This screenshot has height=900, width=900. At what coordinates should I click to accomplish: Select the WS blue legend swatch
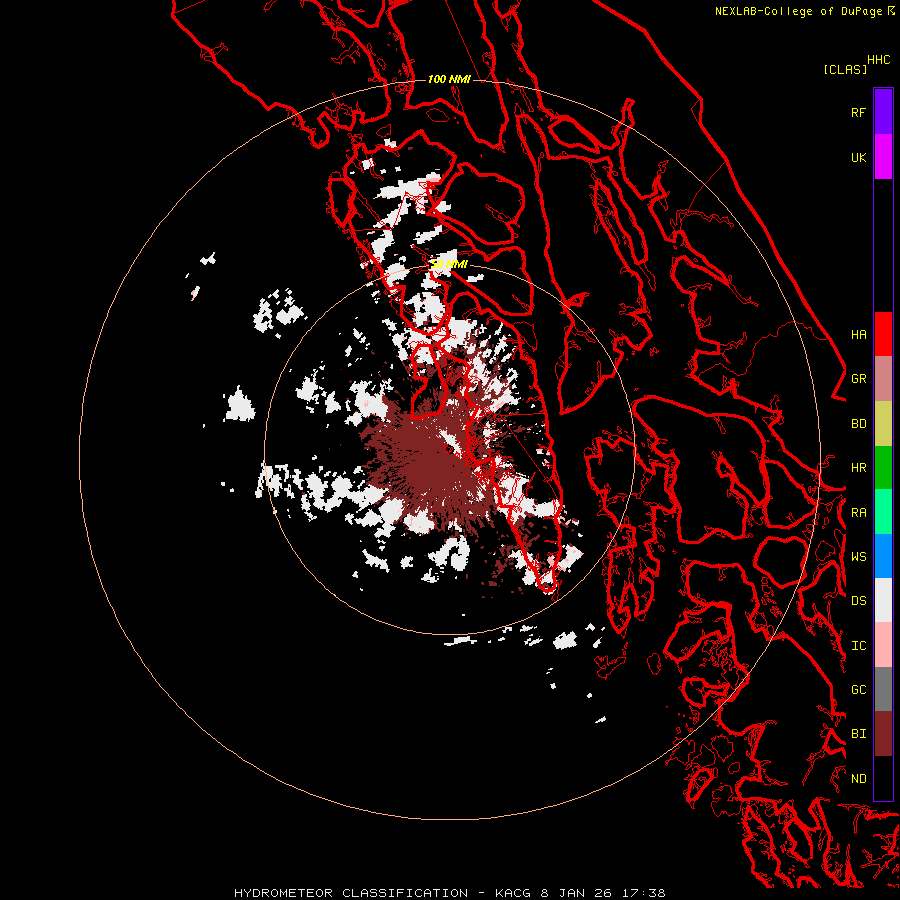pyautogui.click(x=883, y=556)
